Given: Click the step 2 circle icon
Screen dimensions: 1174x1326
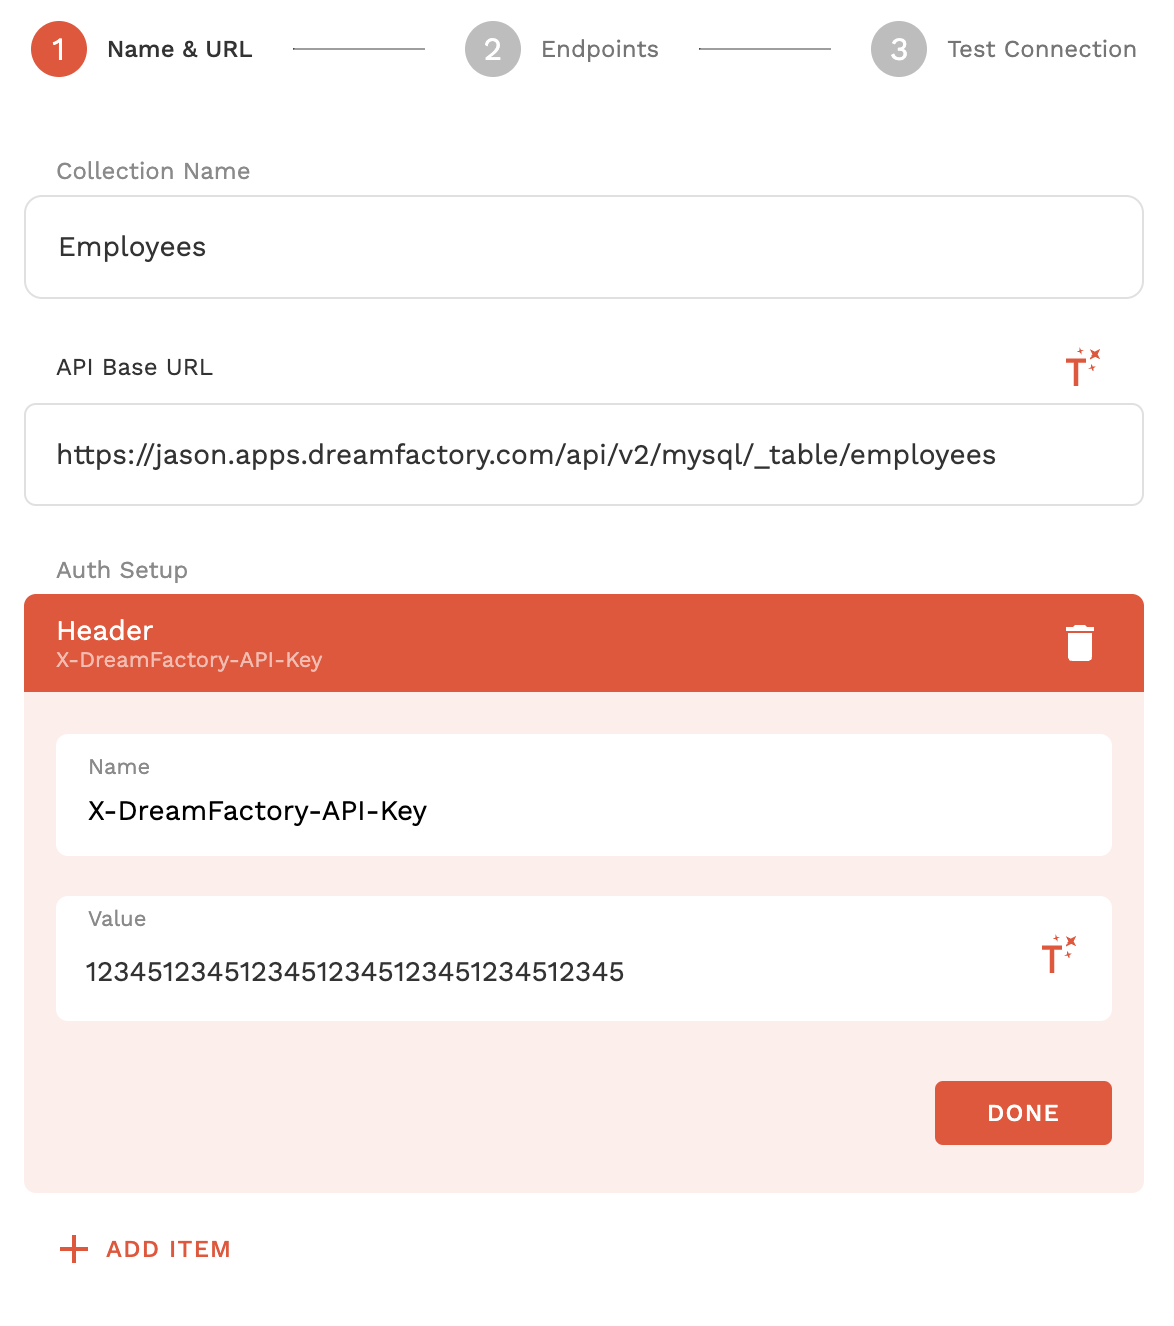Looking at the screenshot, I should (x=492, y=49).
